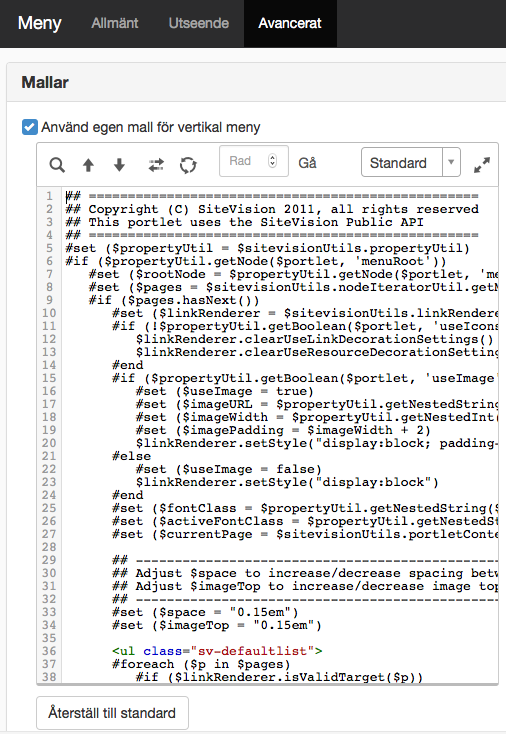Click the replace swap-arrows icon

click(x=156, y=165)
